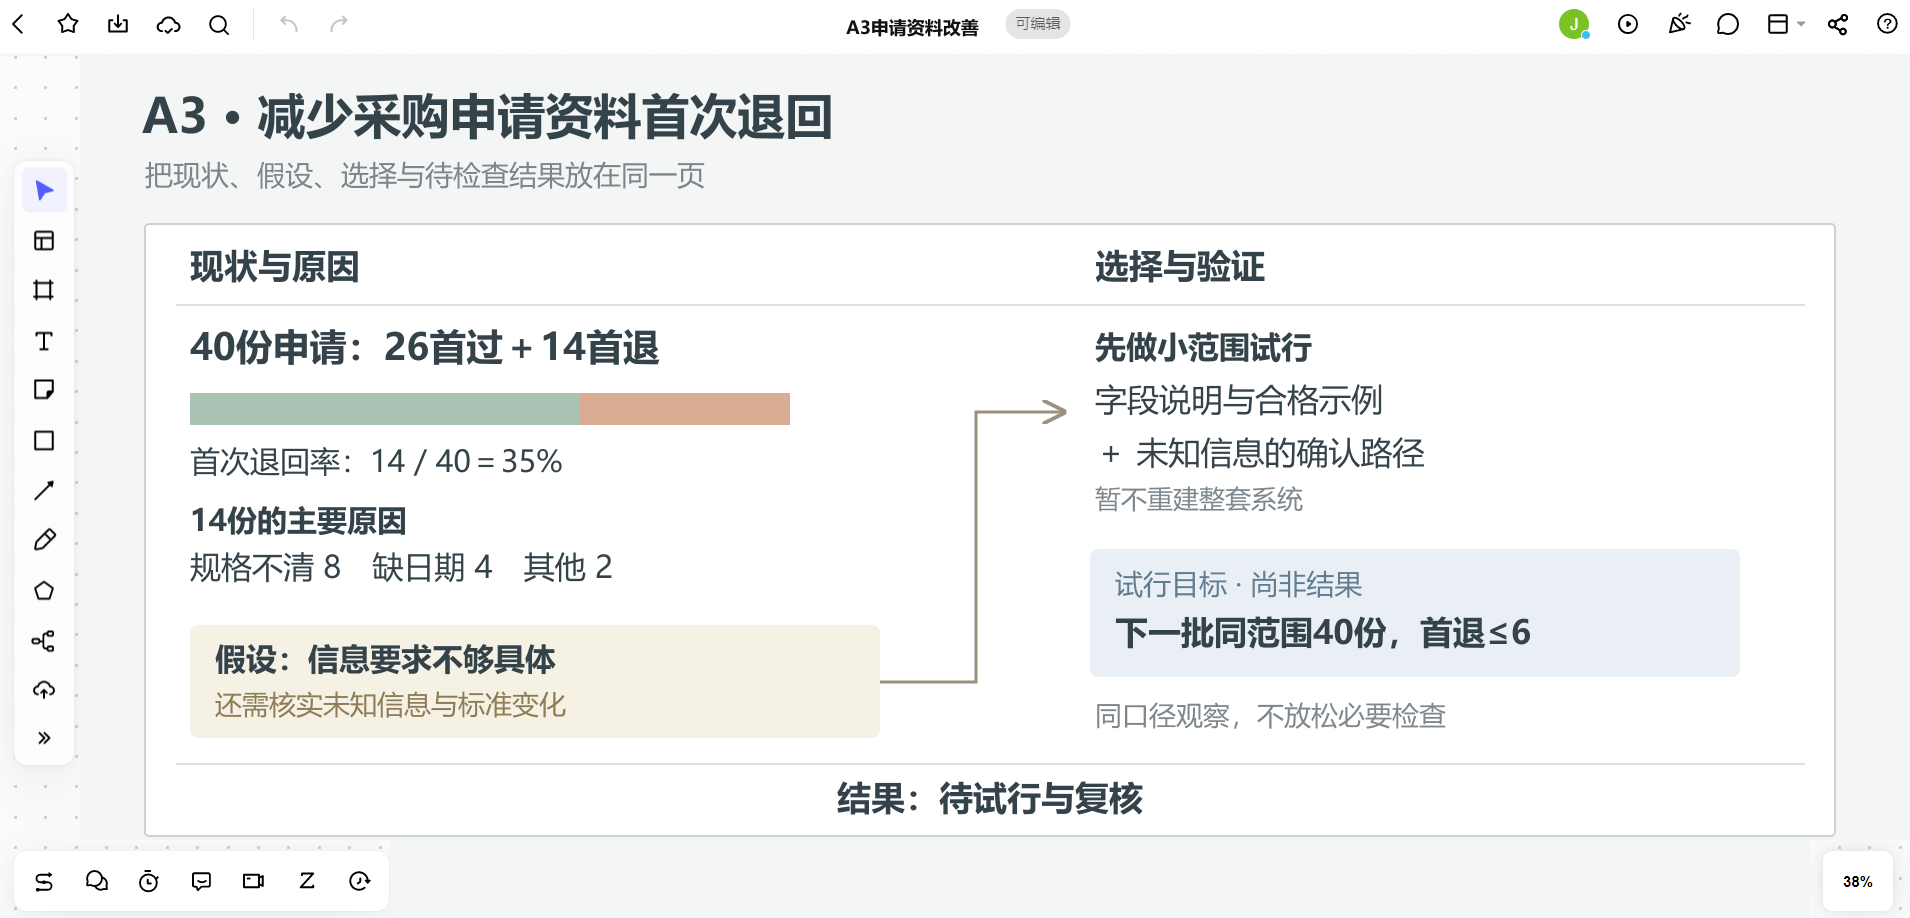Open the share icon
The height and width of the screenshot is (918, 1910).
point(1838,24)
